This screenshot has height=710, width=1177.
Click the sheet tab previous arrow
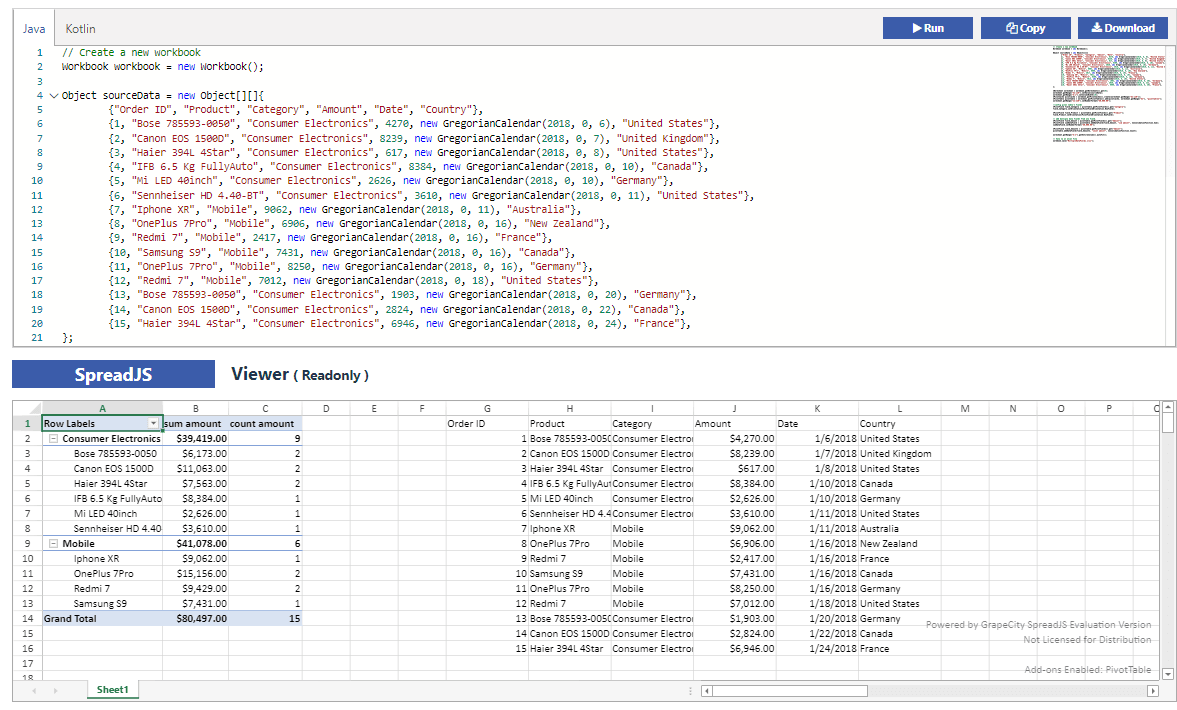[34, 690]
